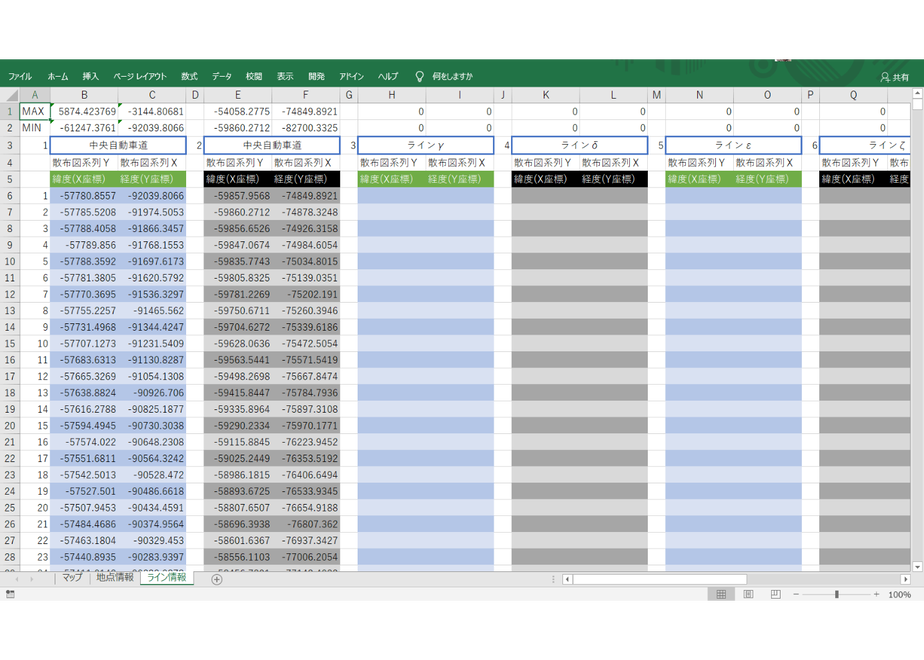Select first 中央自動車道 header in column B
Screen dimensions: 924x660
tap(118, 145)
